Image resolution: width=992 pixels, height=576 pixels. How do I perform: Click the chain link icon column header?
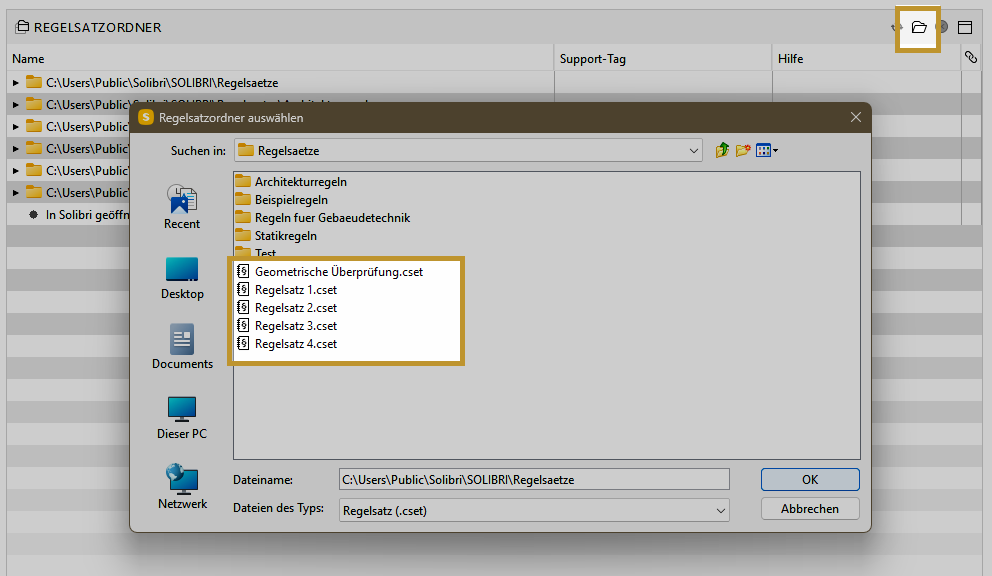[x=970, y=58]
